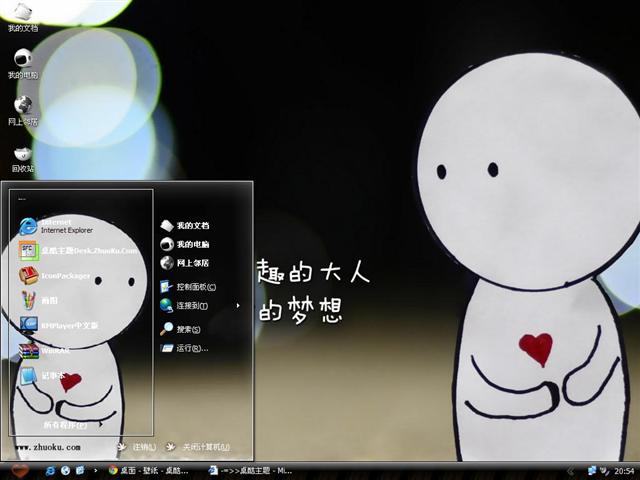
Task: Click the 关闭计算机(U) shut down button
Action: tap(198, 447)
